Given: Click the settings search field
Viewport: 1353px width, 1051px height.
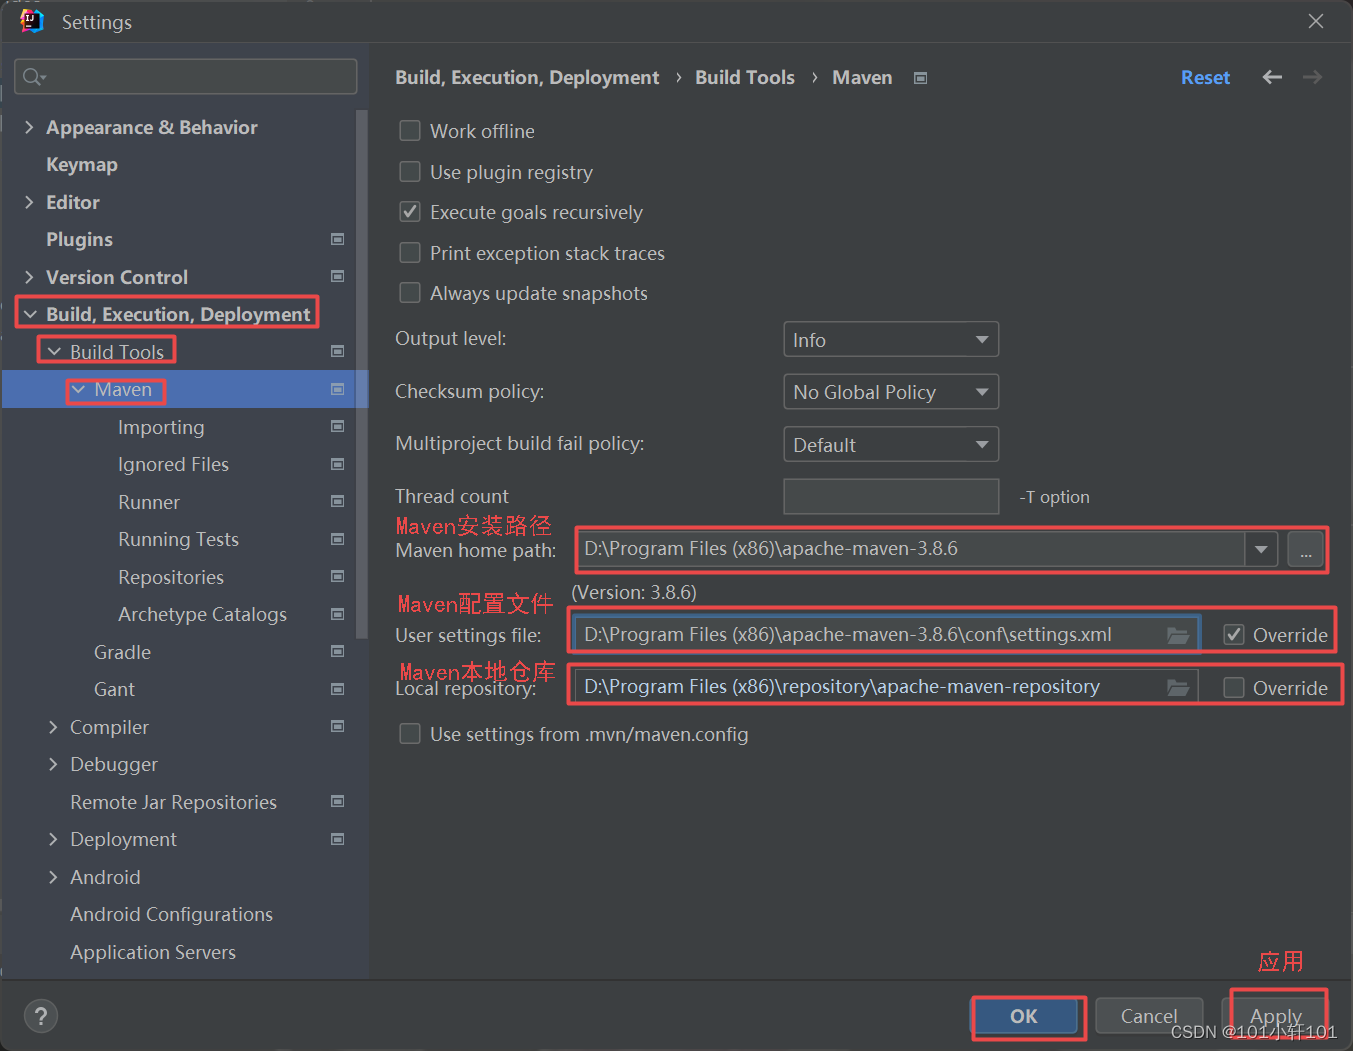Looking at the screenshot, I should tap(186, 77).
